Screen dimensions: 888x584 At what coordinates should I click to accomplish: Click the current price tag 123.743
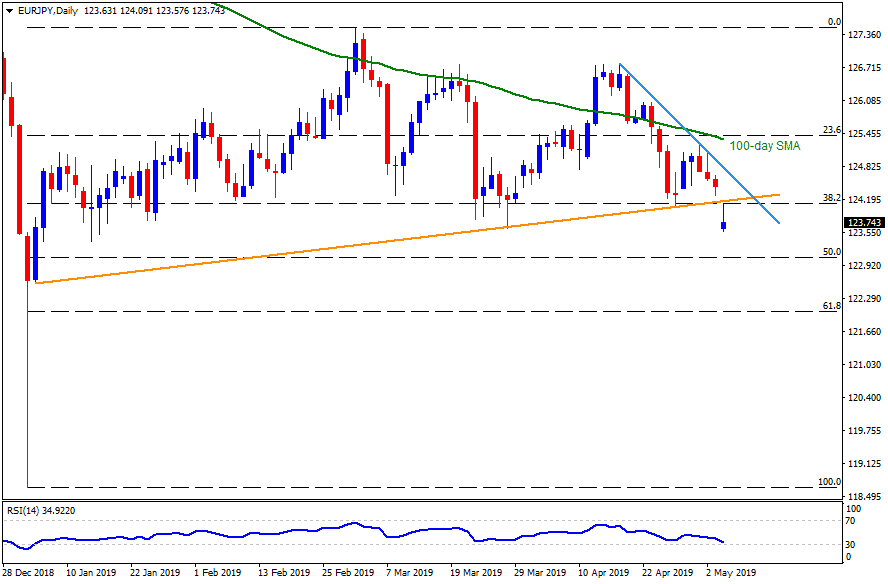tap(865, 222)
